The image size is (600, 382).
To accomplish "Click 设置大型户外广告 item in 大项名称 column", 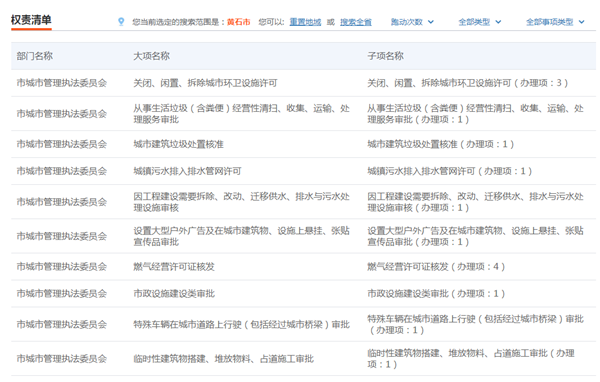I will coord(241,236).
